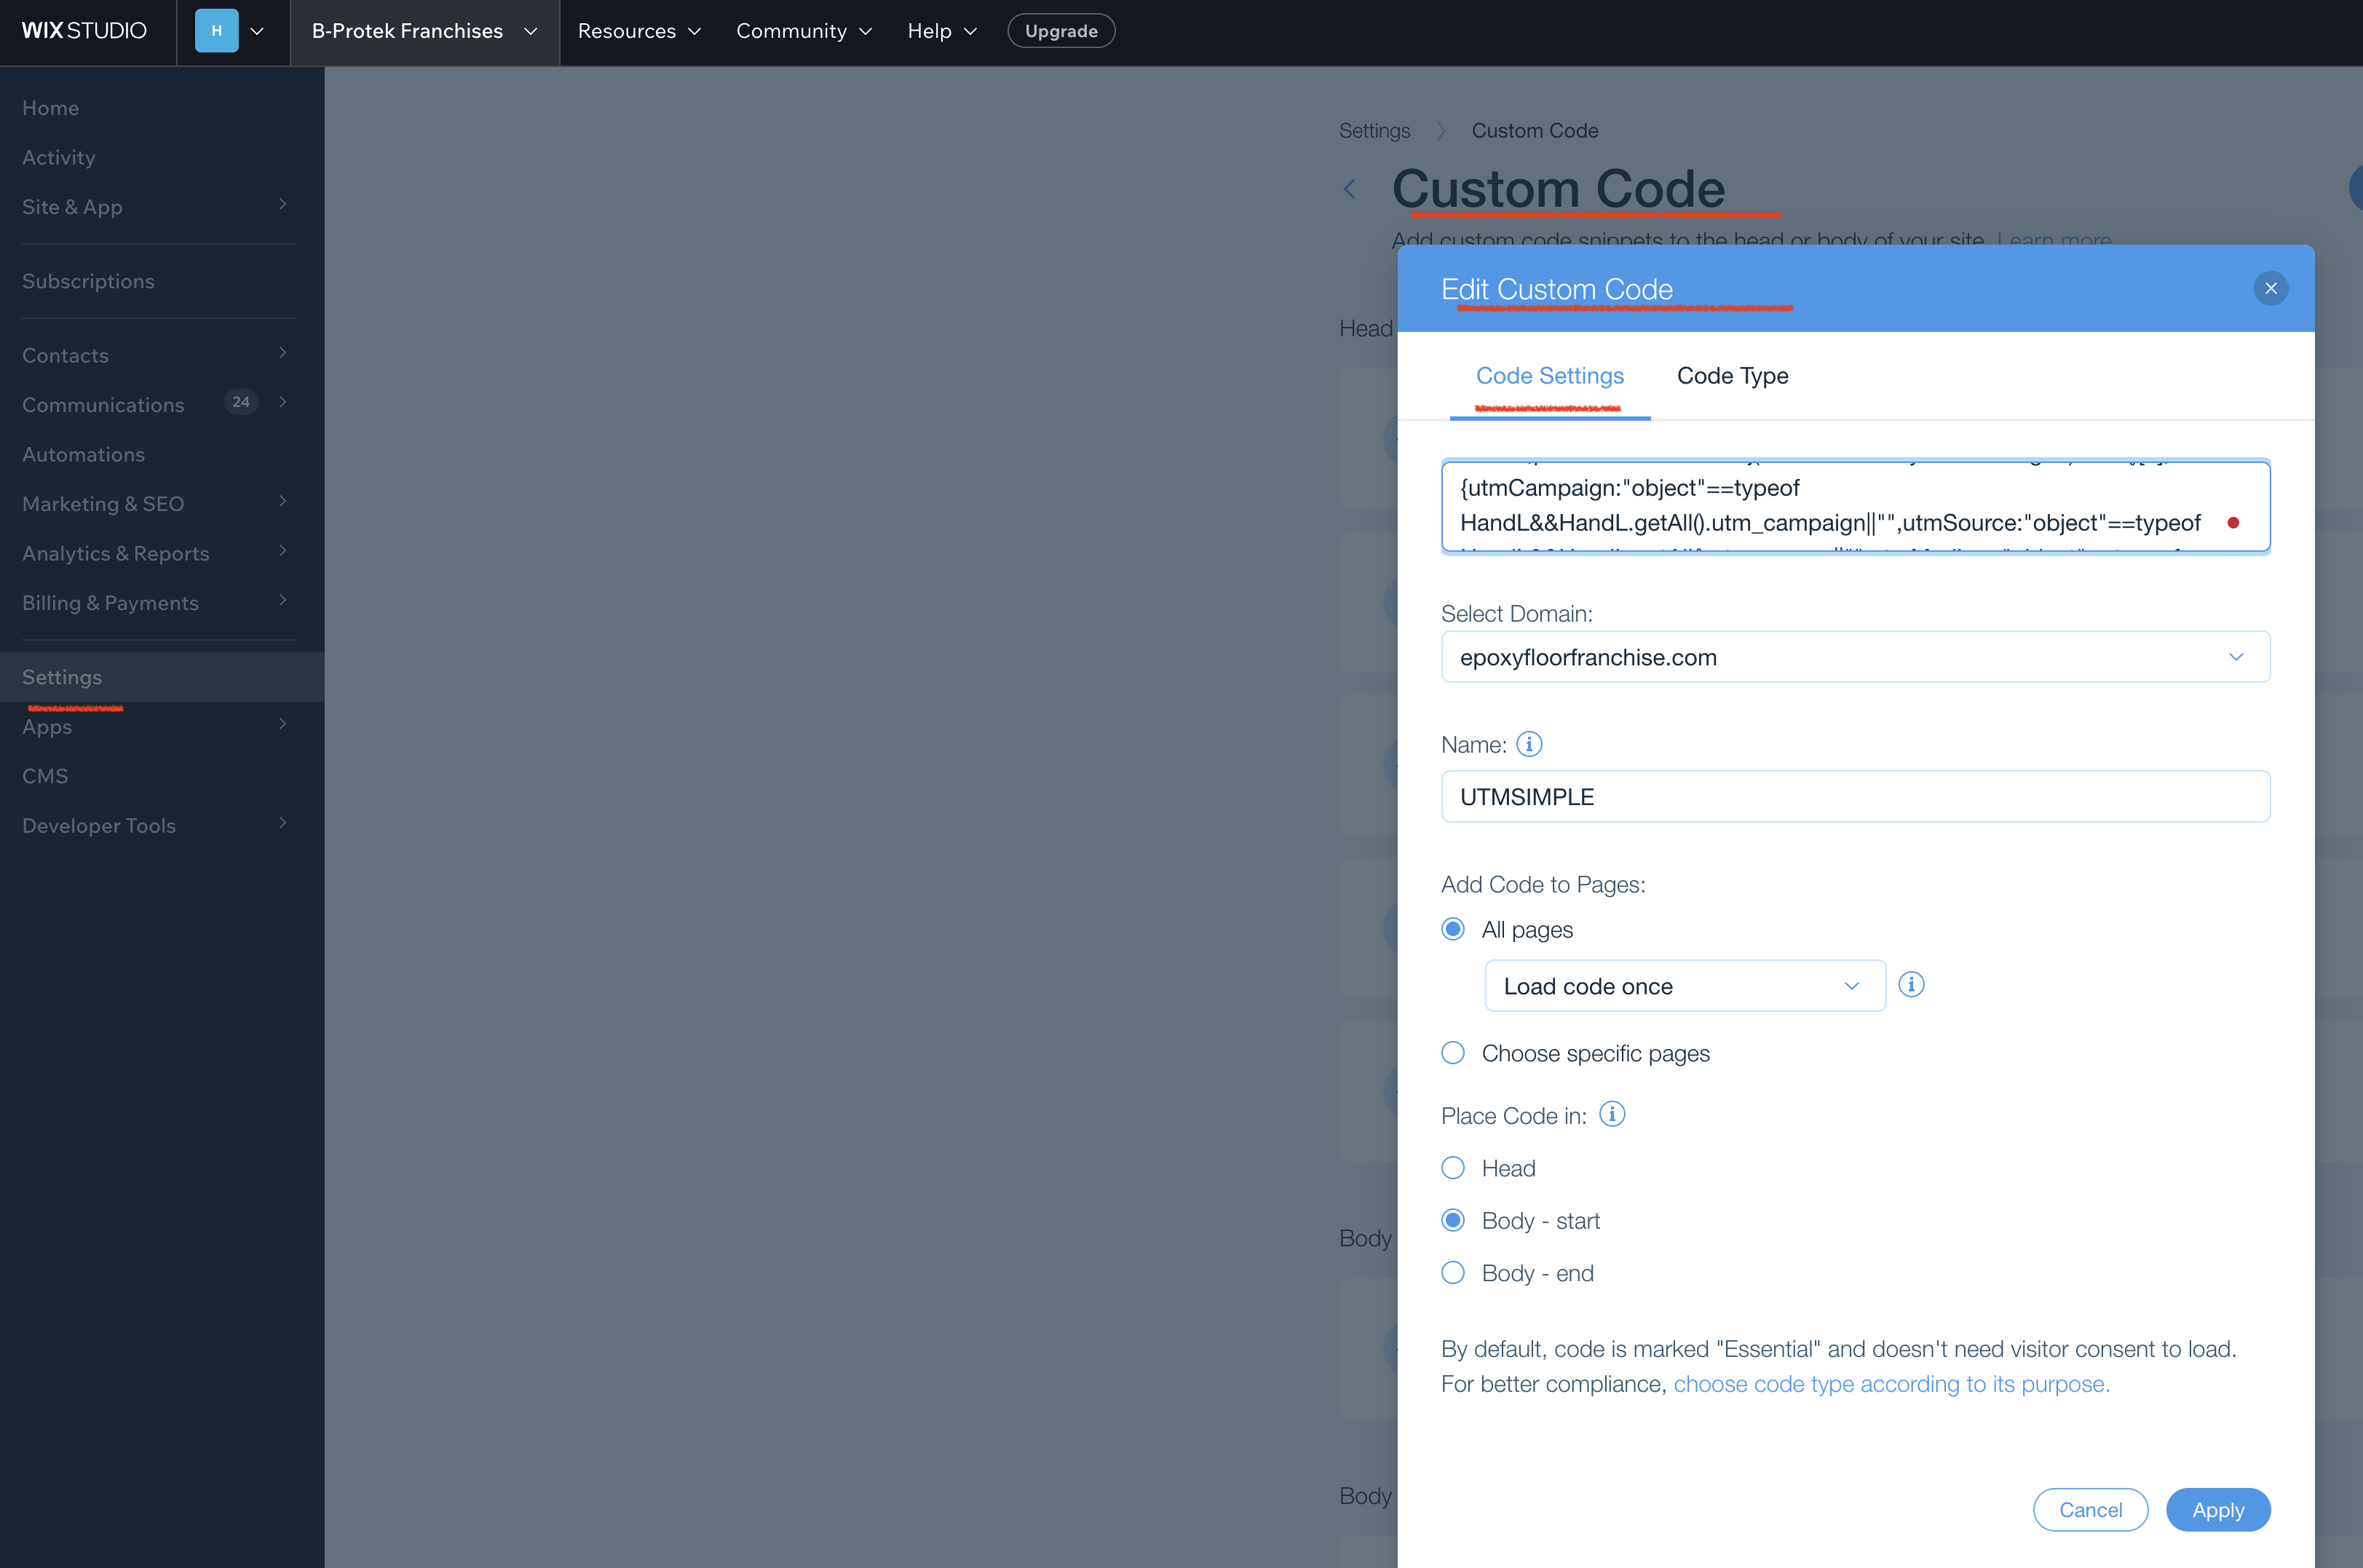
Task: Switch to the Code Type tab
Action: (x=1732, y=376)
